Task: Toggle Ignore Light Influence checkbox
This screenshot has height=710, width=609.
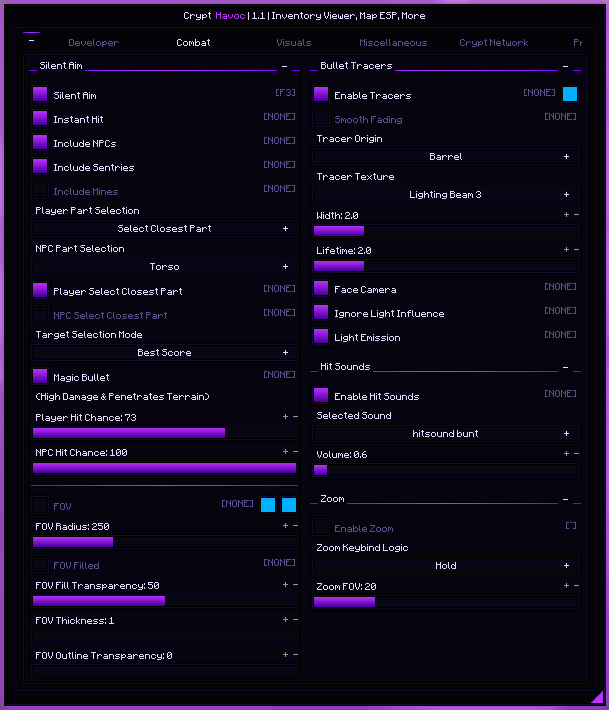Action: pyautogui.click(x=321, y=312)
